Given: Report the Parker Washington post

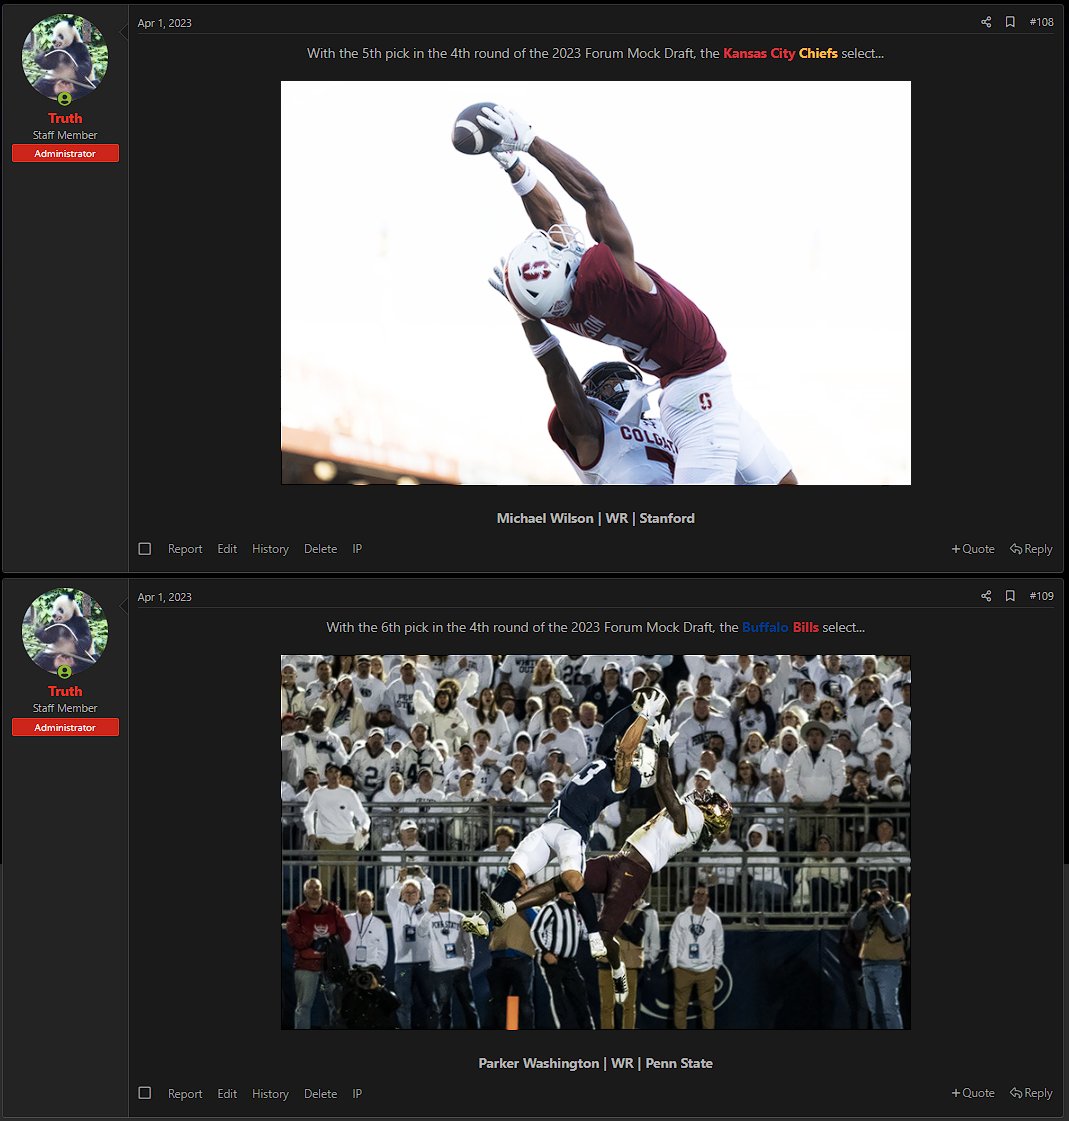Looking at the screenshot, I should point(185,1093).
